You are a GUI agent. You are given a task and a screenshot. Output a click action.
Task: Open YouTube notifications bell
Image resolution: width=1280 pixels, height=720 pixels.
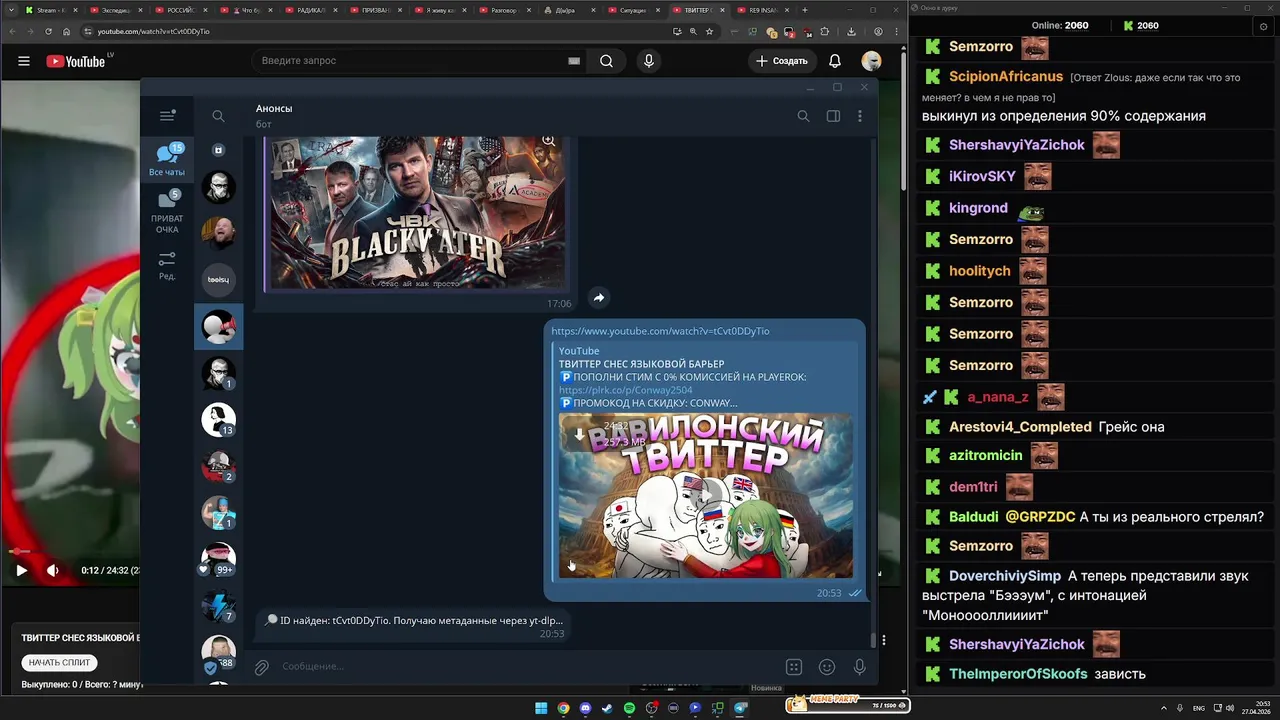point(835,61)
